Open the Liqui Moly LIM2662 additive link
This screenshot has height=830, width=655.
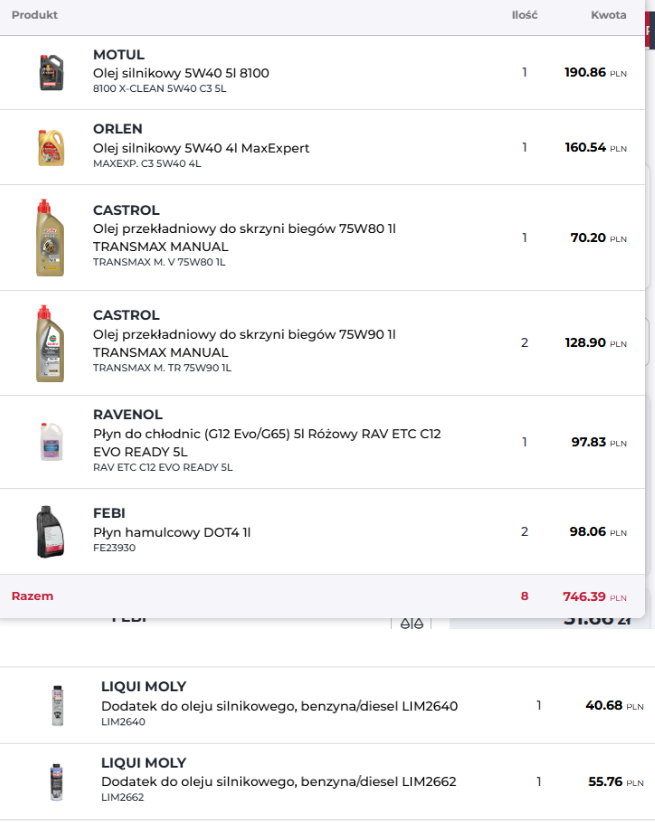pos(279,782)
